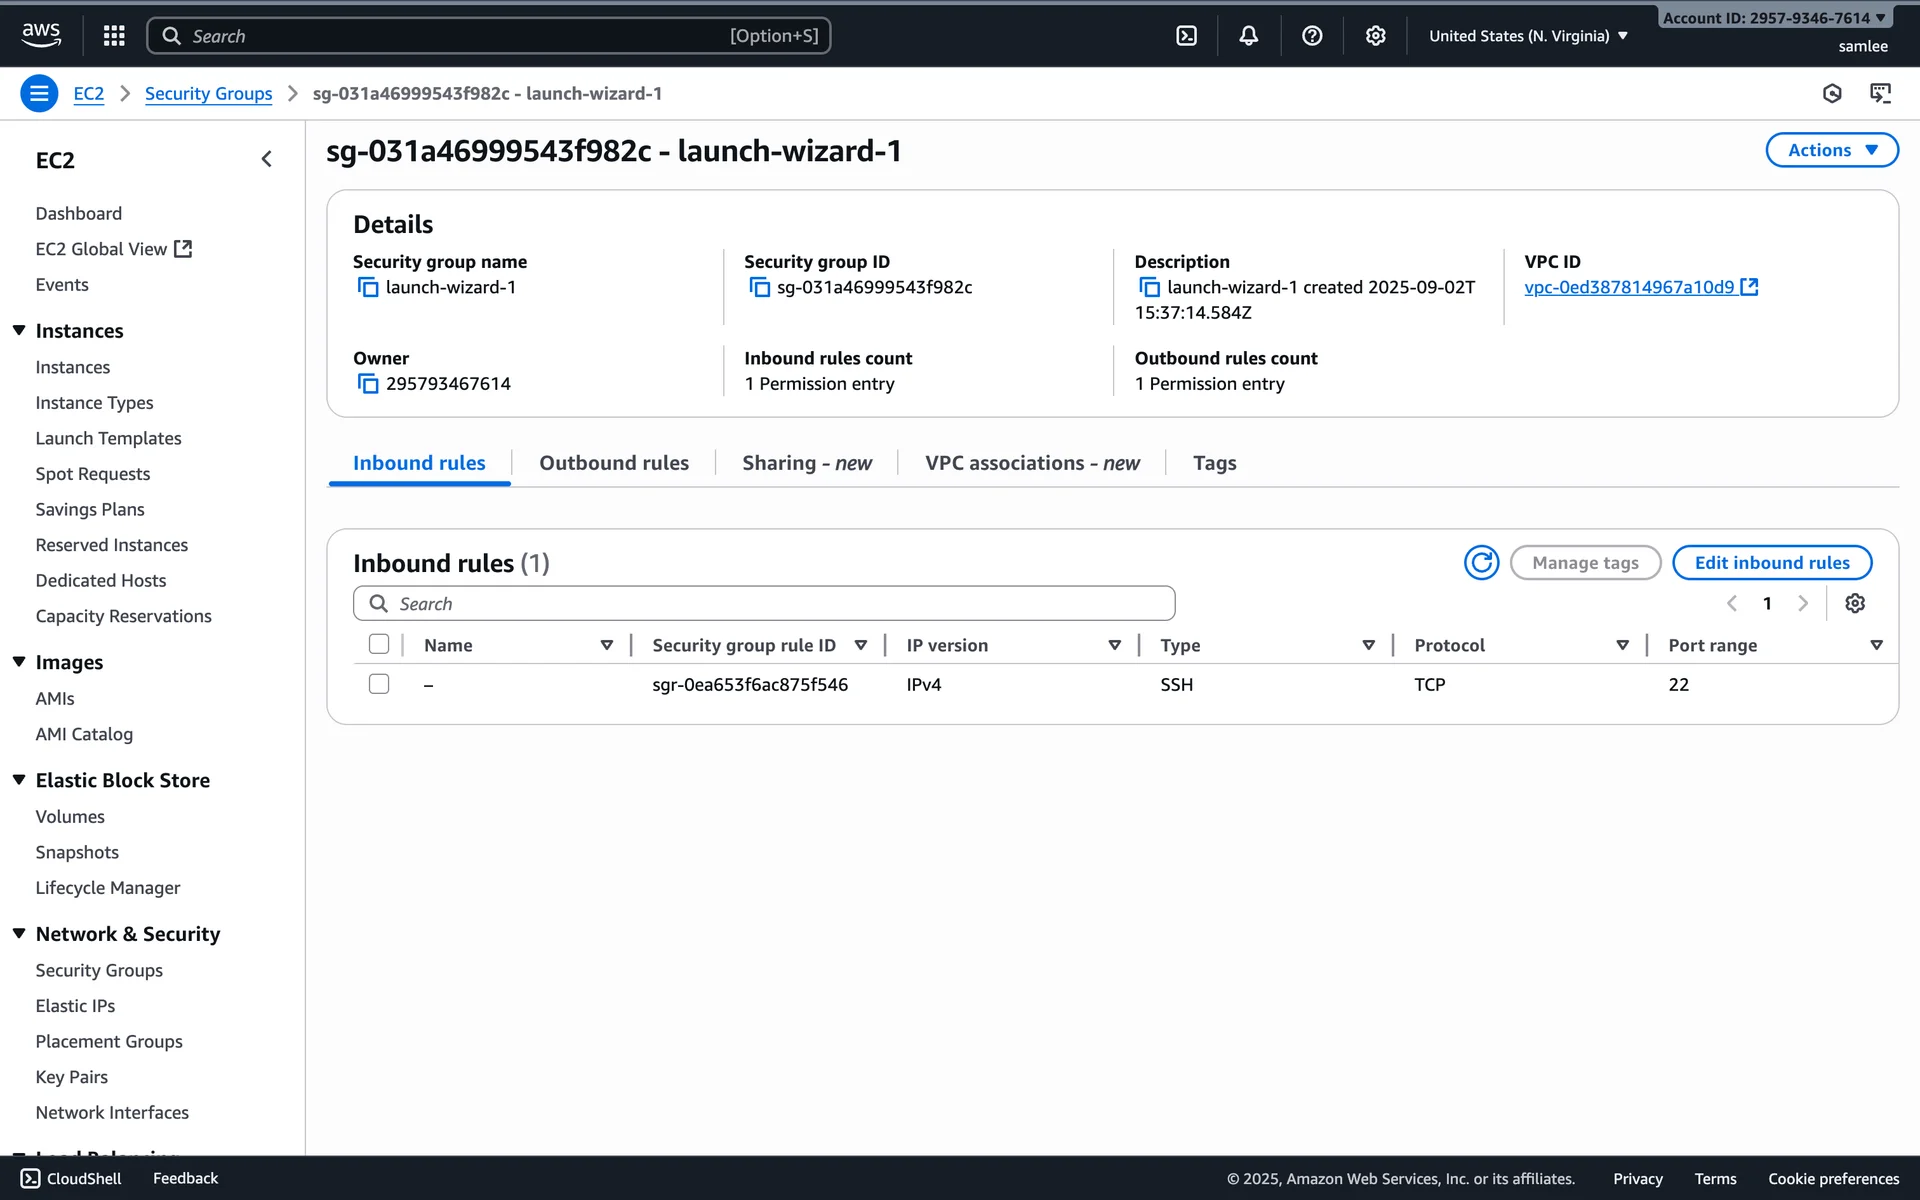Copy the owner account number
Screen dimensions: 1920x1200
(368, 384)
